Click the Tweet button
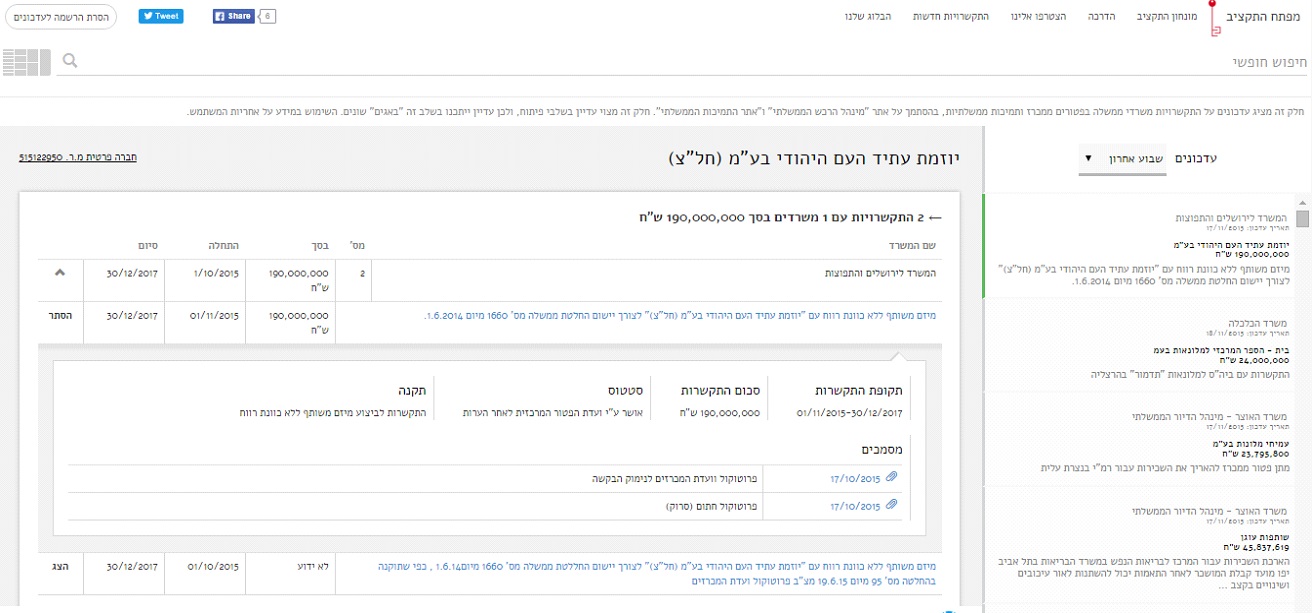This screenshot has height=613, width=1312. coord(160,17)
